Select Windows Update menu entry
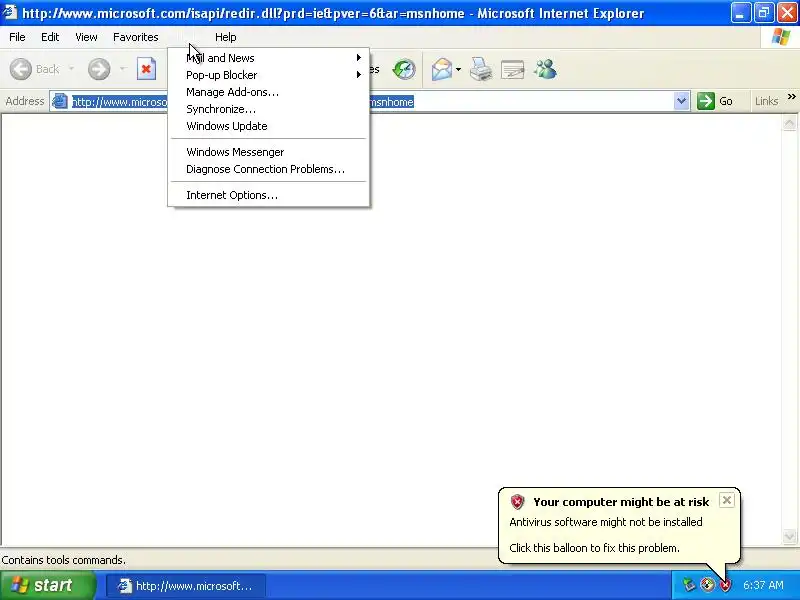 (x=268, y=126)
